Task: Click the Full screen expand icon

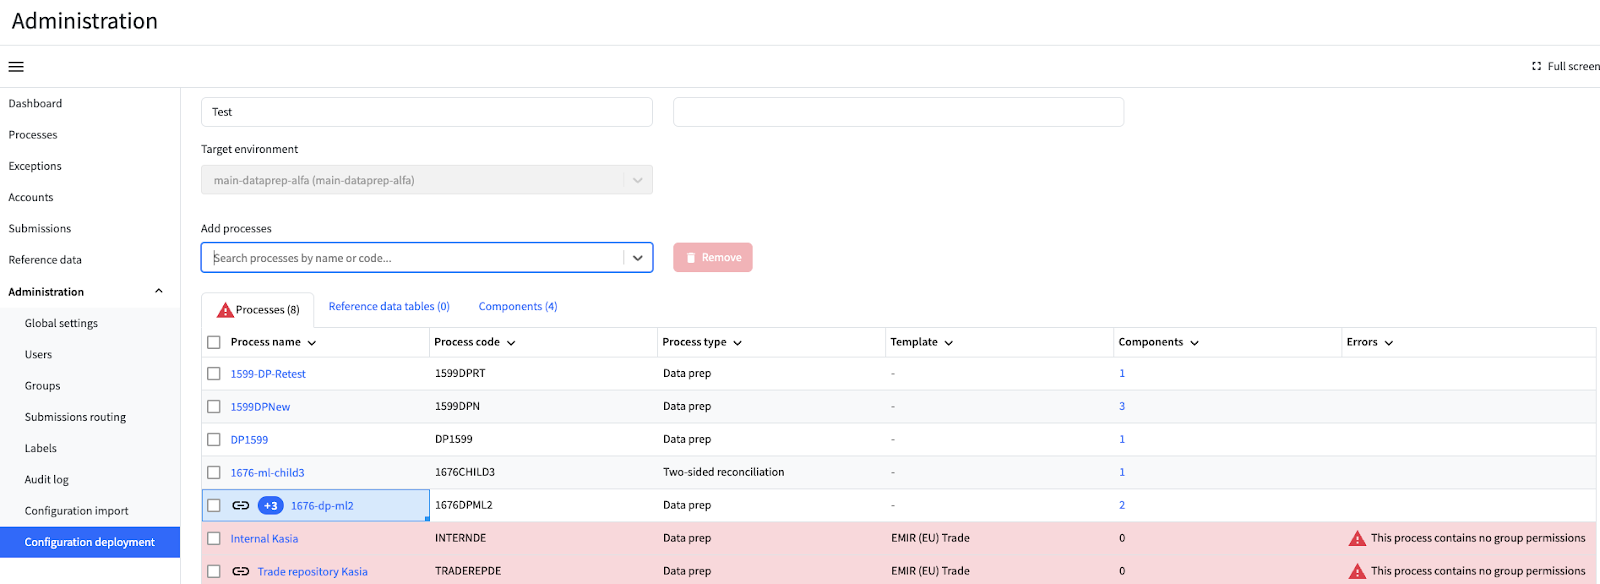Action: [1536, 66]
